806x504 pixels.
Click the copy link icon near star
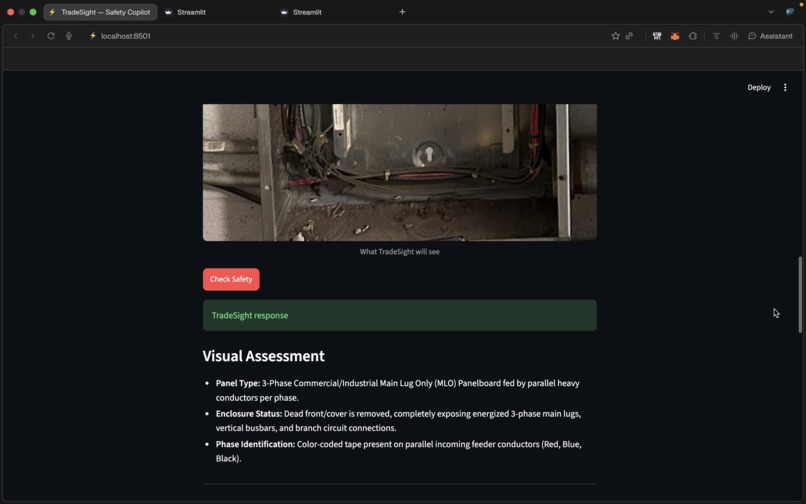click(x=629, y=36)
